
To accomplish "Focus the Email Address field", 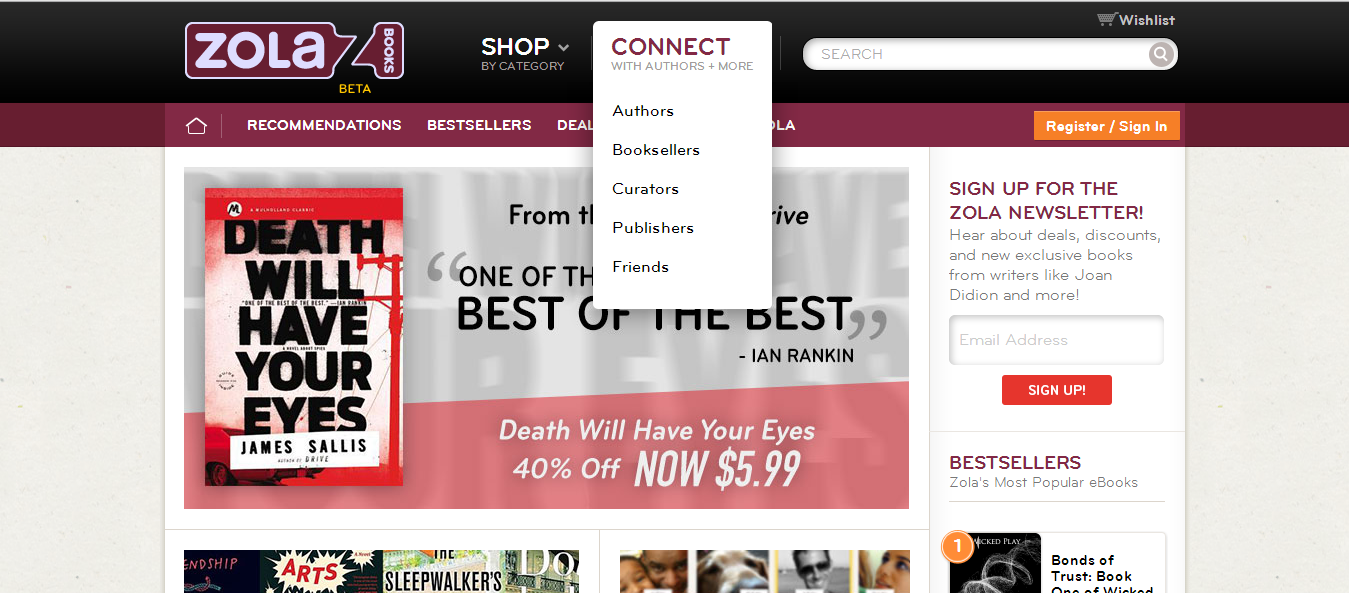I will tap(1056, 340).
